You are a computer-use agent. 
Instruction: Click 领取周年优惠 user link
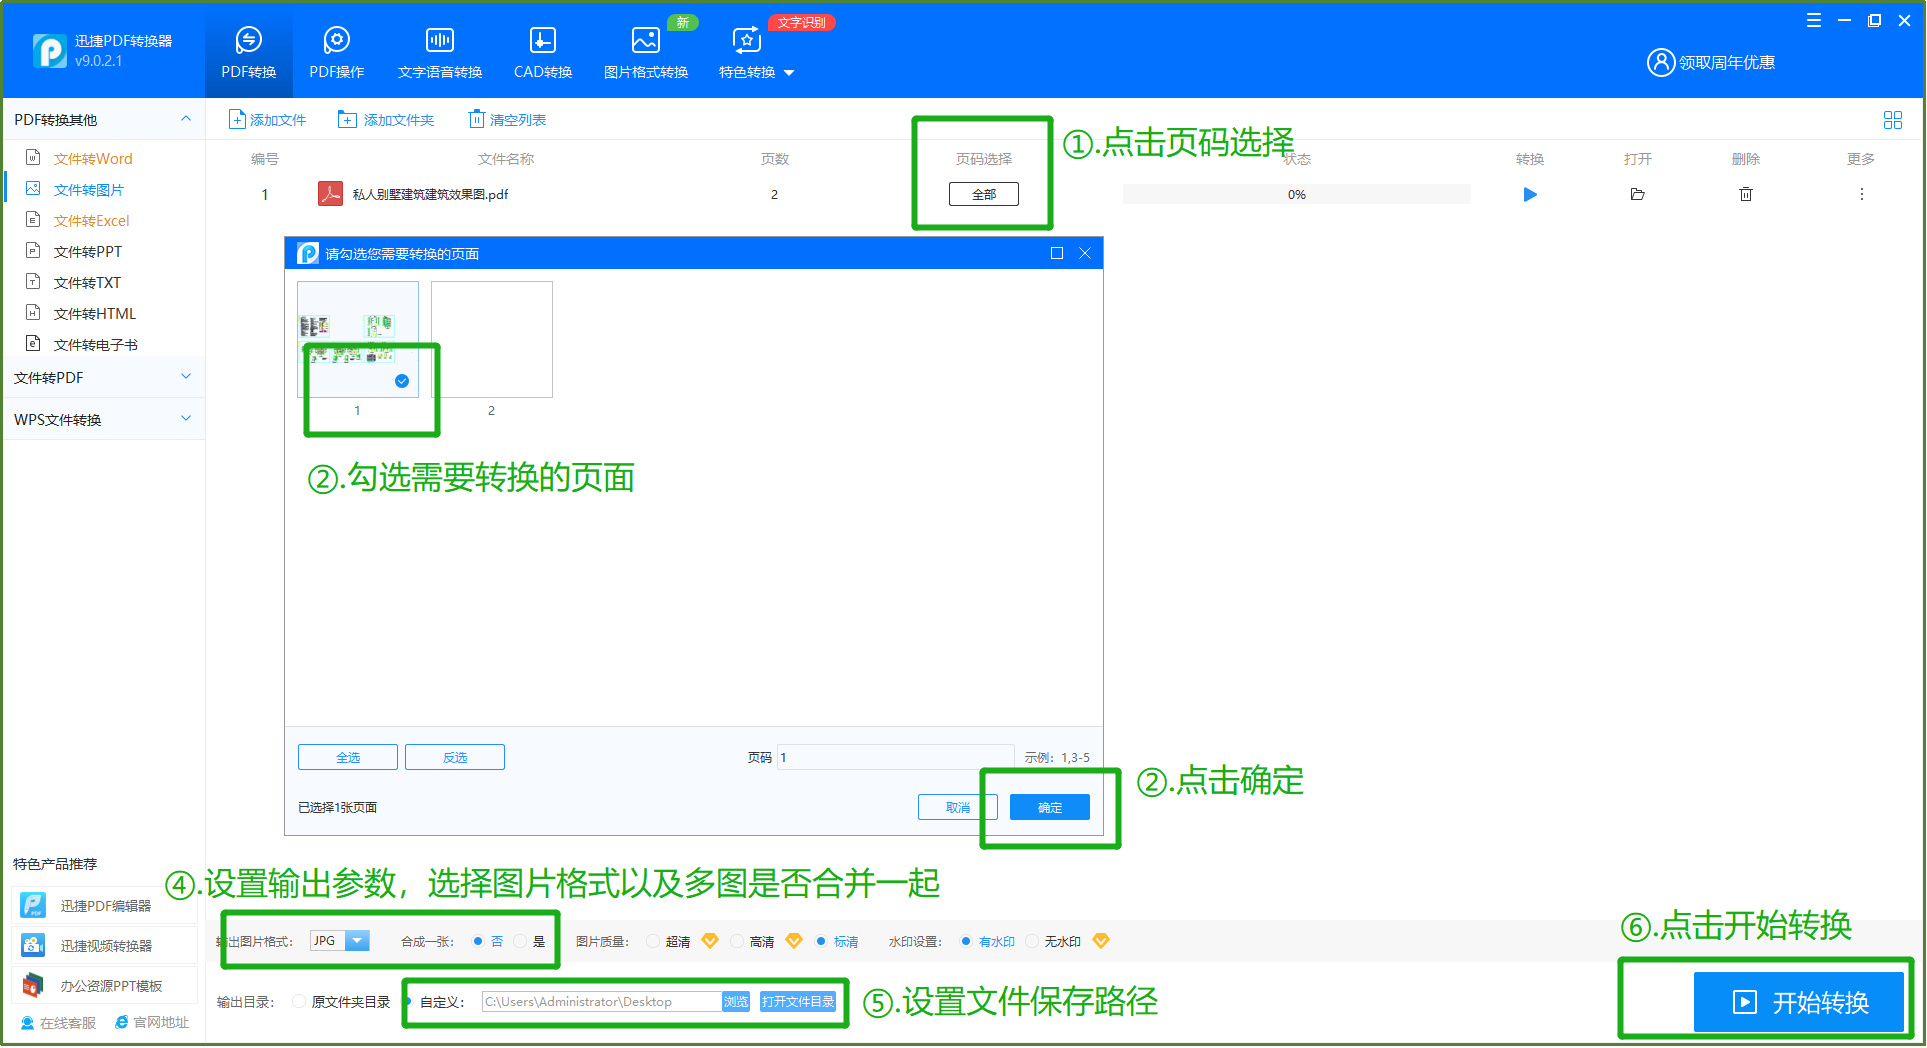coord(1711,62)
